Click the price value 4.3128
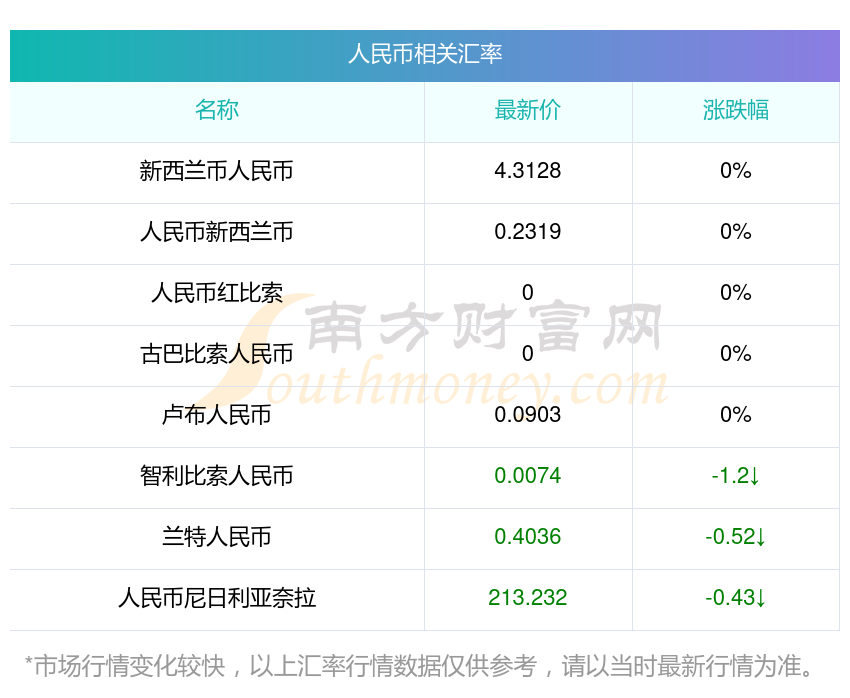Image resolution: width=850 pixels, height=698 pixels. [527, 171]
